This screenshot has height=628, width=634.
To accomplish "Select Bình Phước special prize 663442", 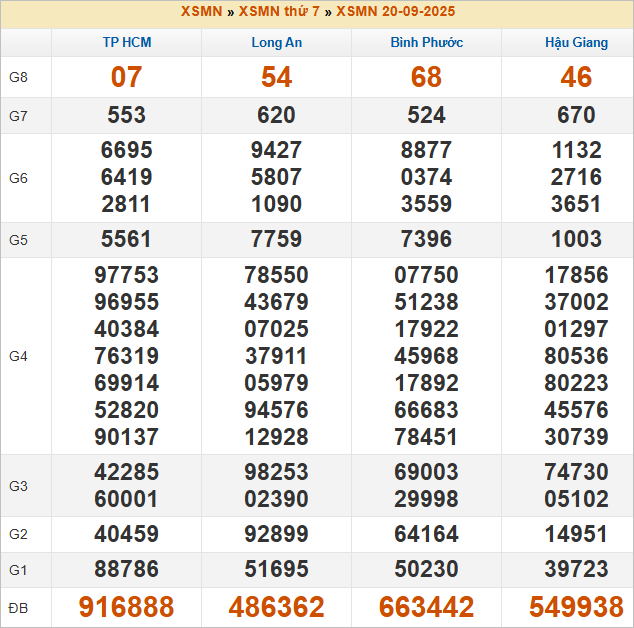I will pyautogui.click(x=426, y=607).
